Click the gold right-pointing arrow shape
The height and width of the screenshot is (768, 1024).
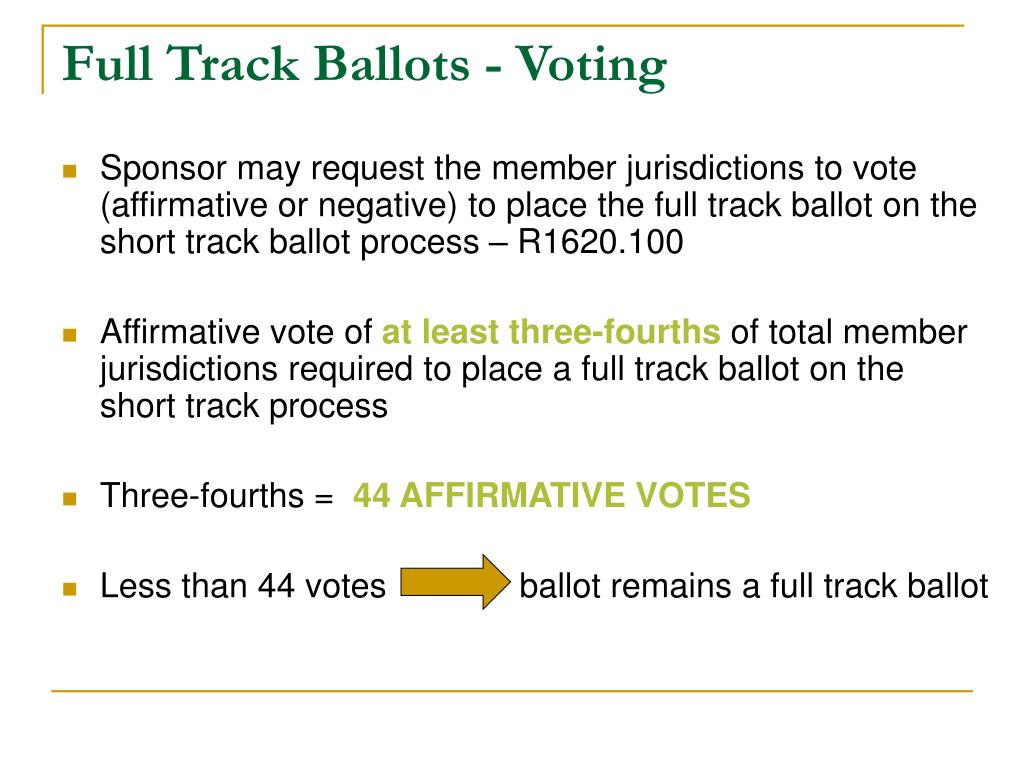click(455, 582)
